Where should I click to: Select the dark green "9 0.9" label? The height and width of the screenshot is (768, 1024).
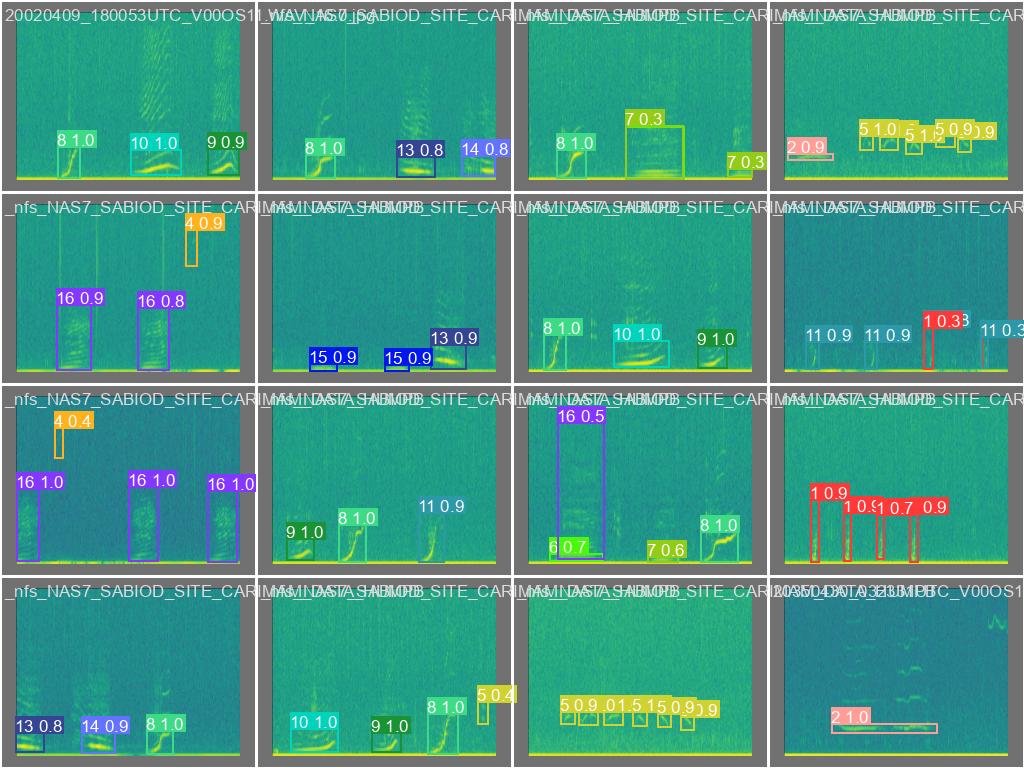click(225, 142)
